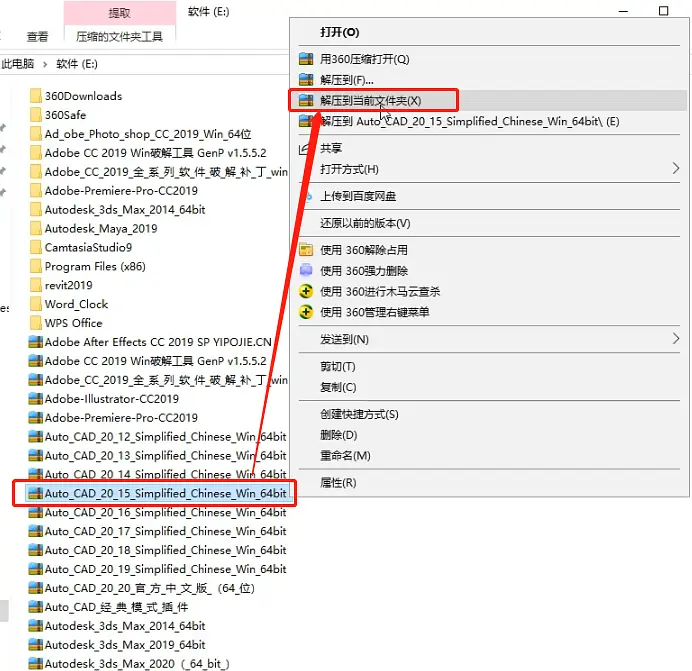Screen dimensions: 692x671
Task: Click the 360 icon beside 使用 360进行木马云查杀
Action: point(306,291)
